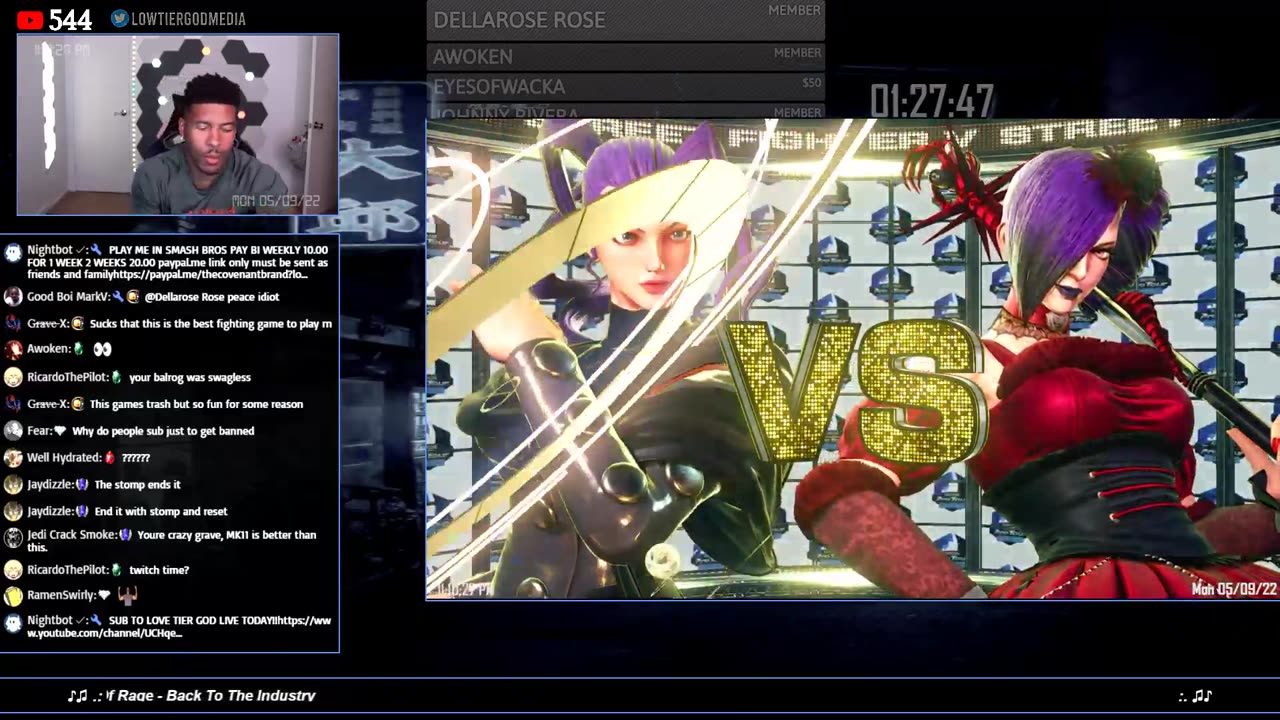Click Grave-X avatar beside 'This games trash'
Image resolution: width=1280 pixels, height=720 pixels.
coord(13,404)
